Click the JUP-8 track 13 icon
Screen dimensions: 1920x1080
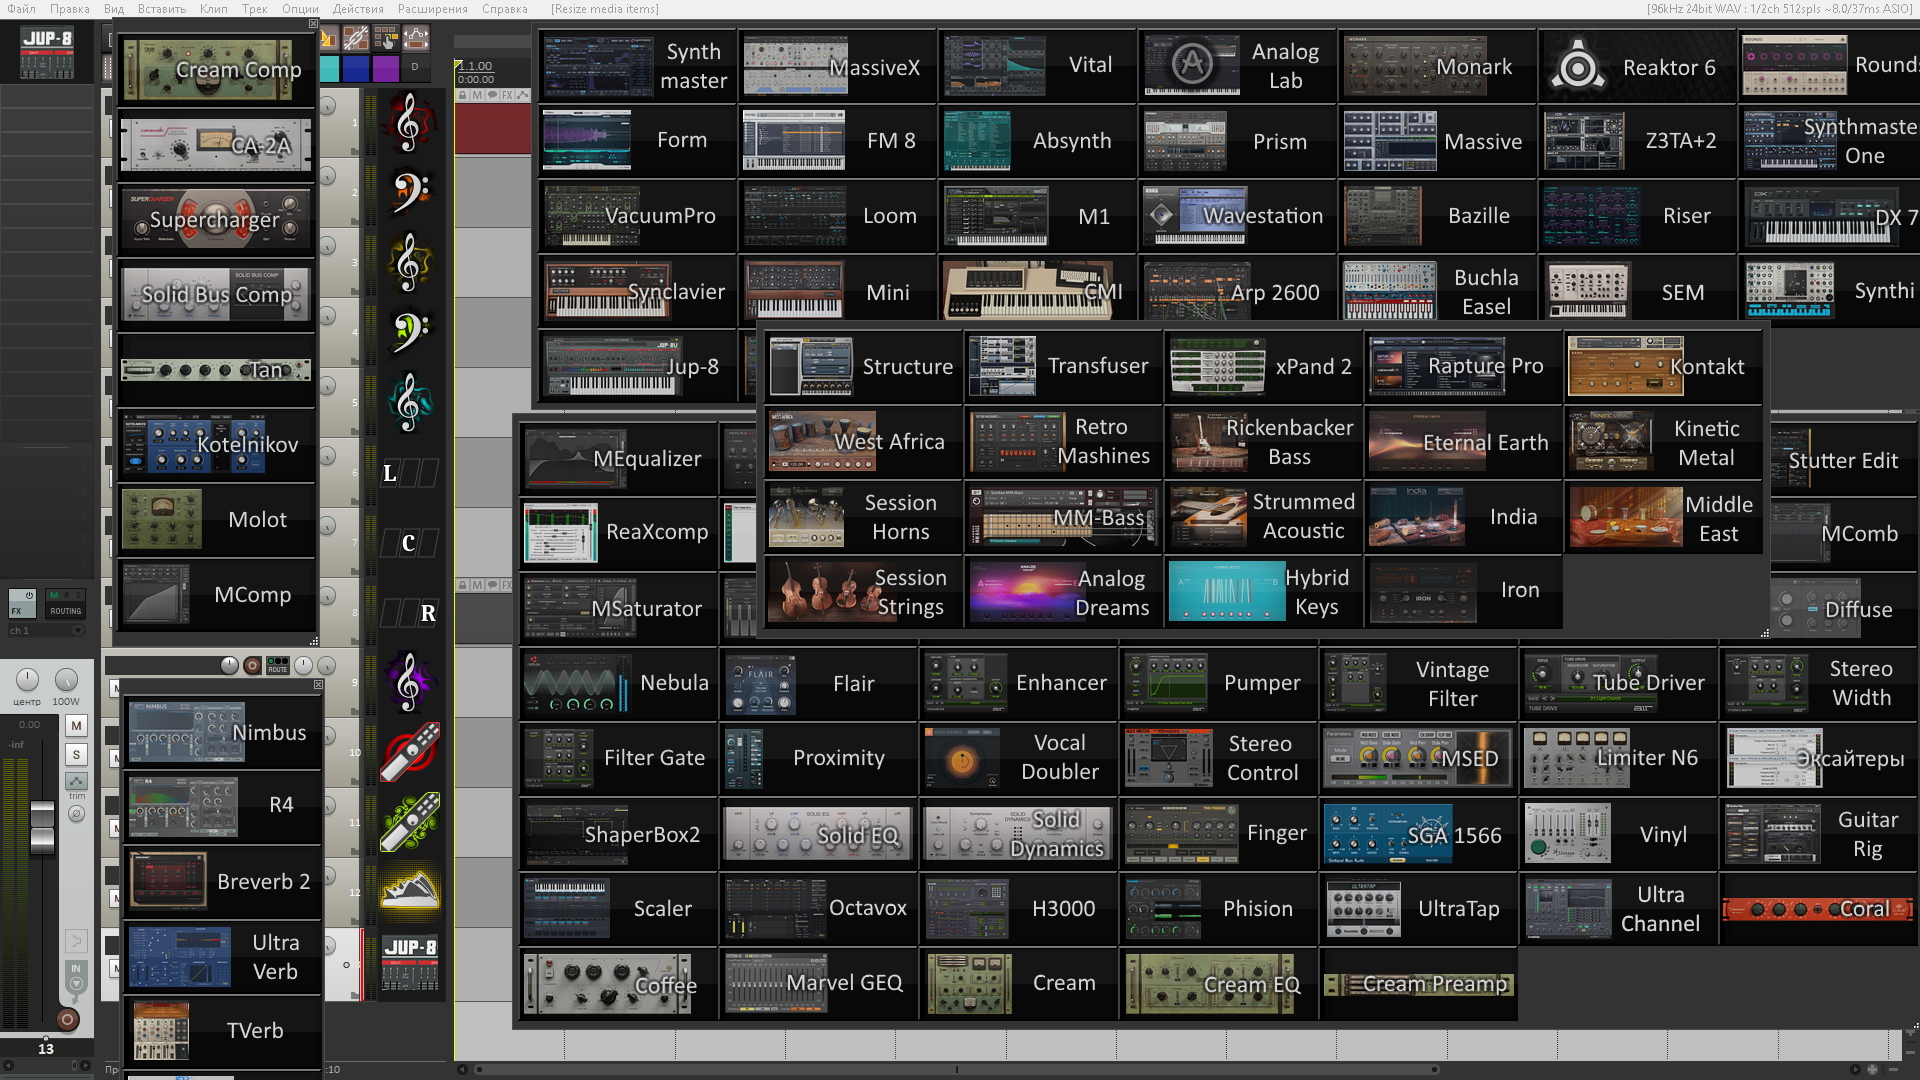410,964
